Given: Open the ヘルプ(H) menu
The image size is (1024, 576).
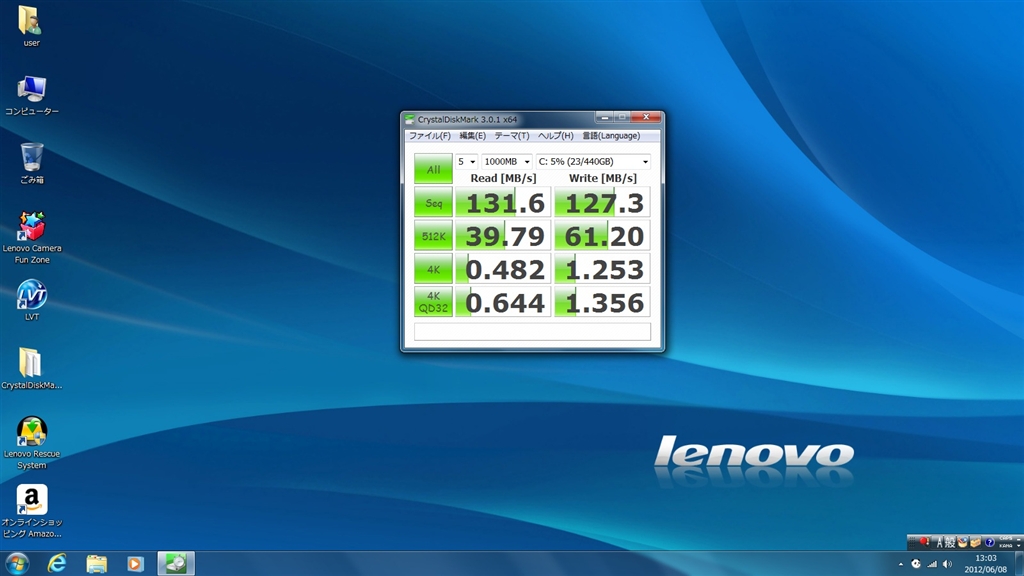Looking at the screenshot, I should (x=555, y=136).
